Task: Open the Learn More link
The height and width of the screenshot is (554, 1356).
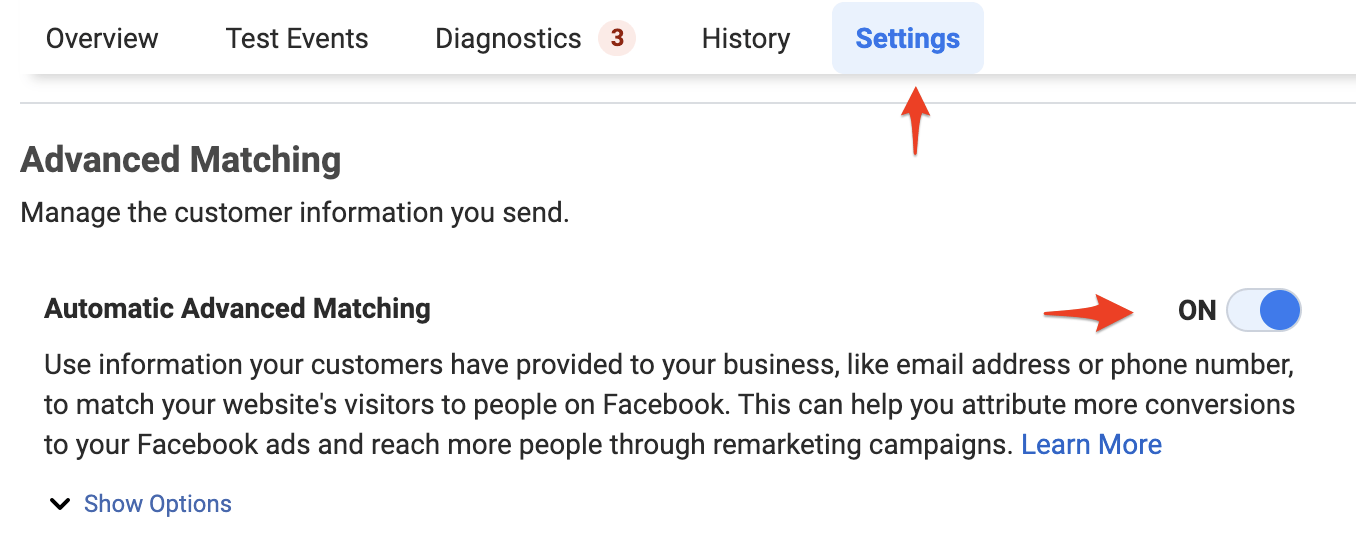Action: pos(1091,444)
